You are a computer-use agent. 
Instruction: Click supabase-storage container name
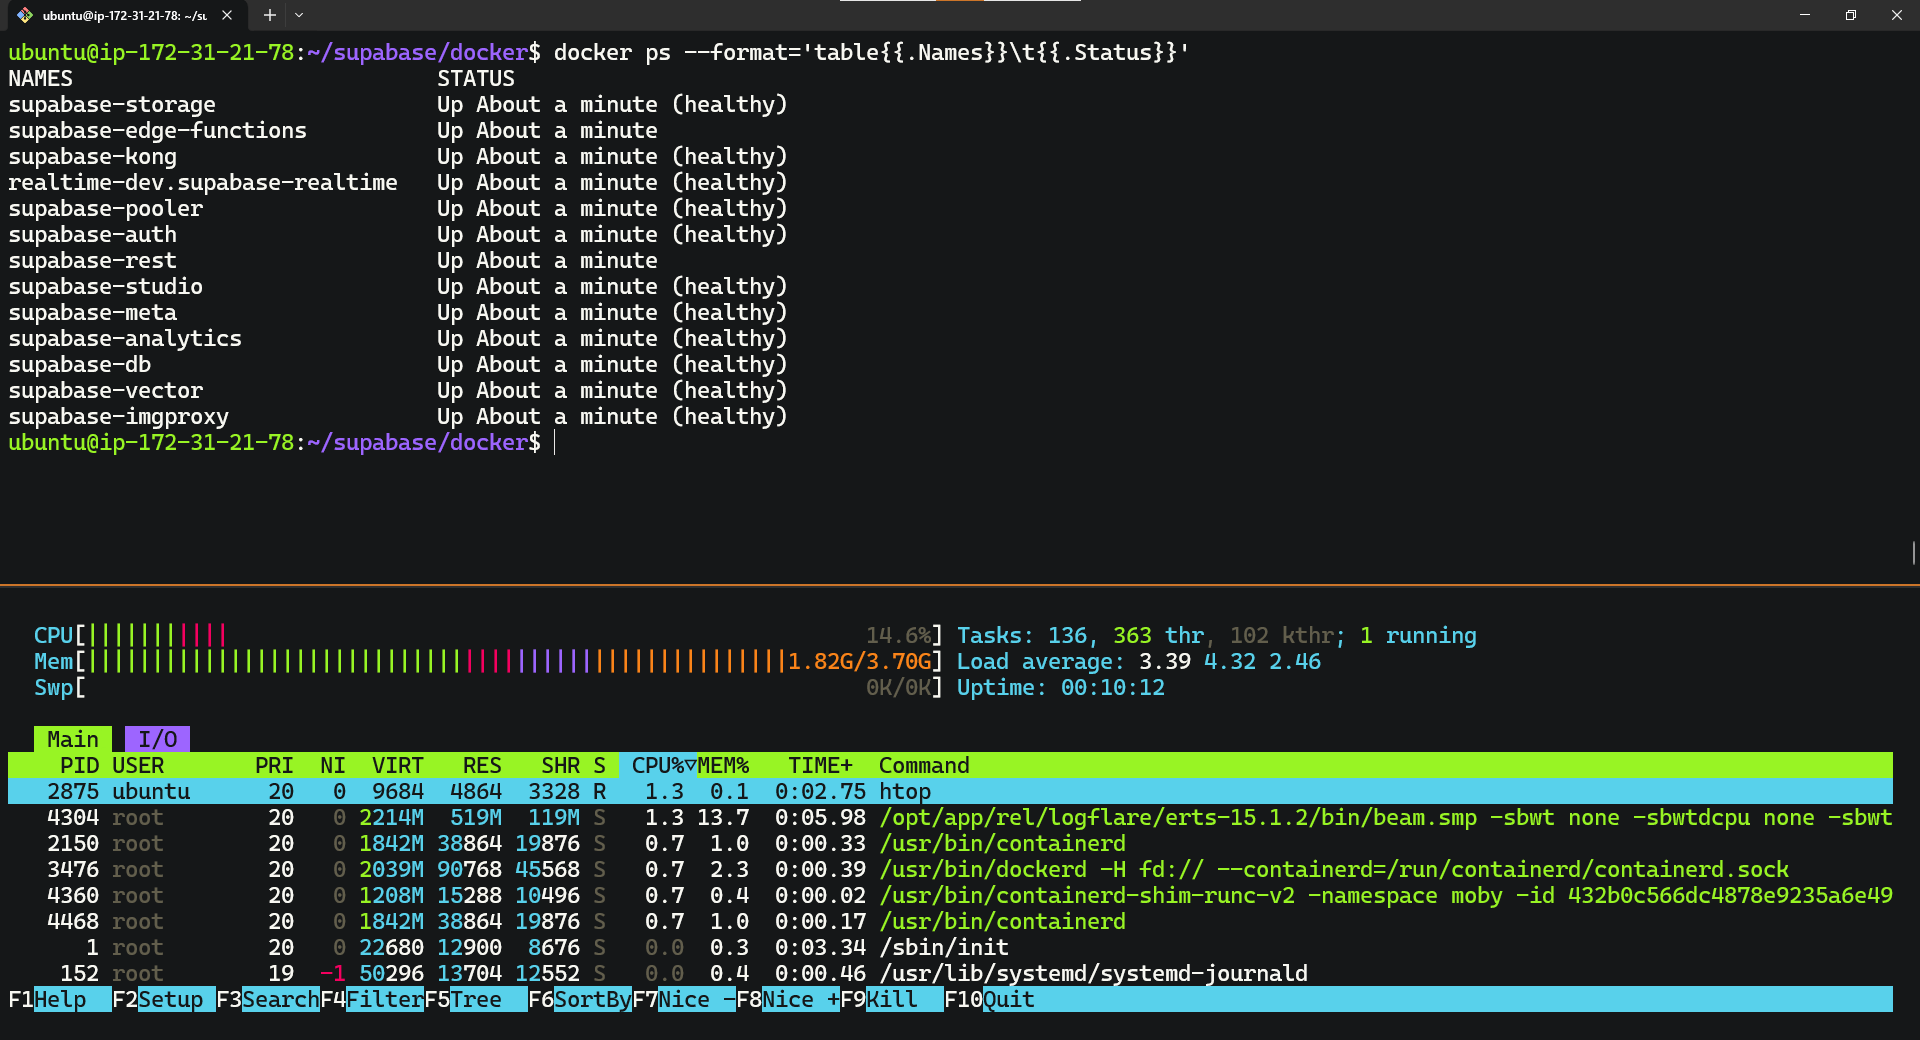112,104
